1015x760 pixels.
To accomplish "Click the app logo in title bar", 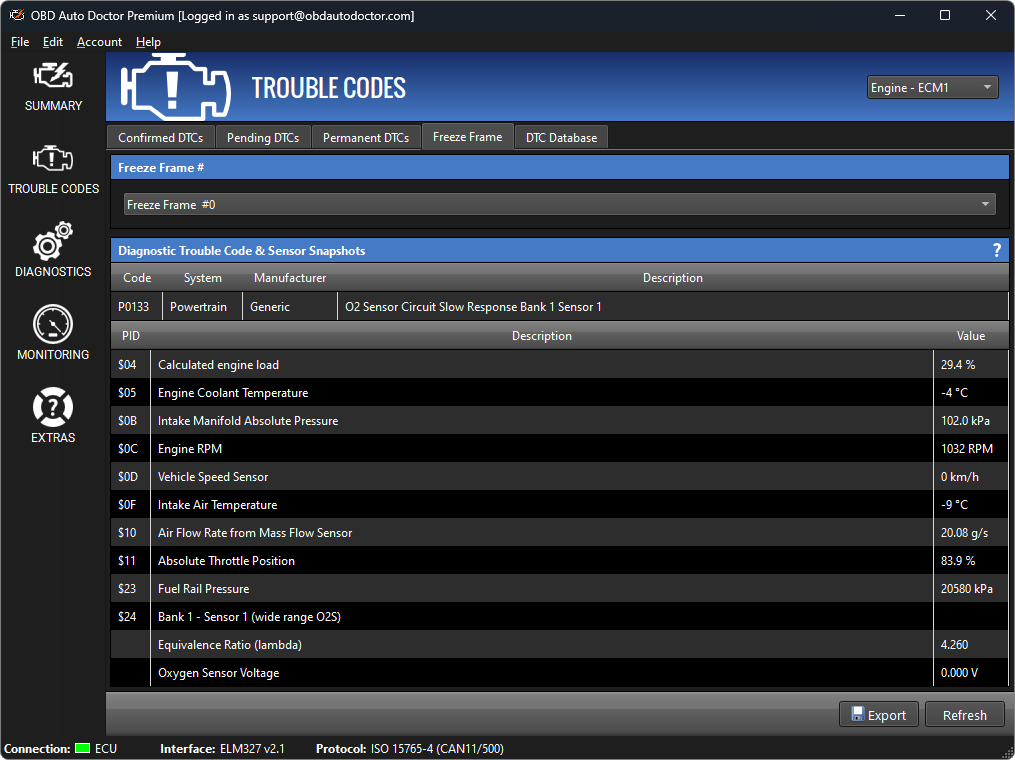I will [16, 15].
